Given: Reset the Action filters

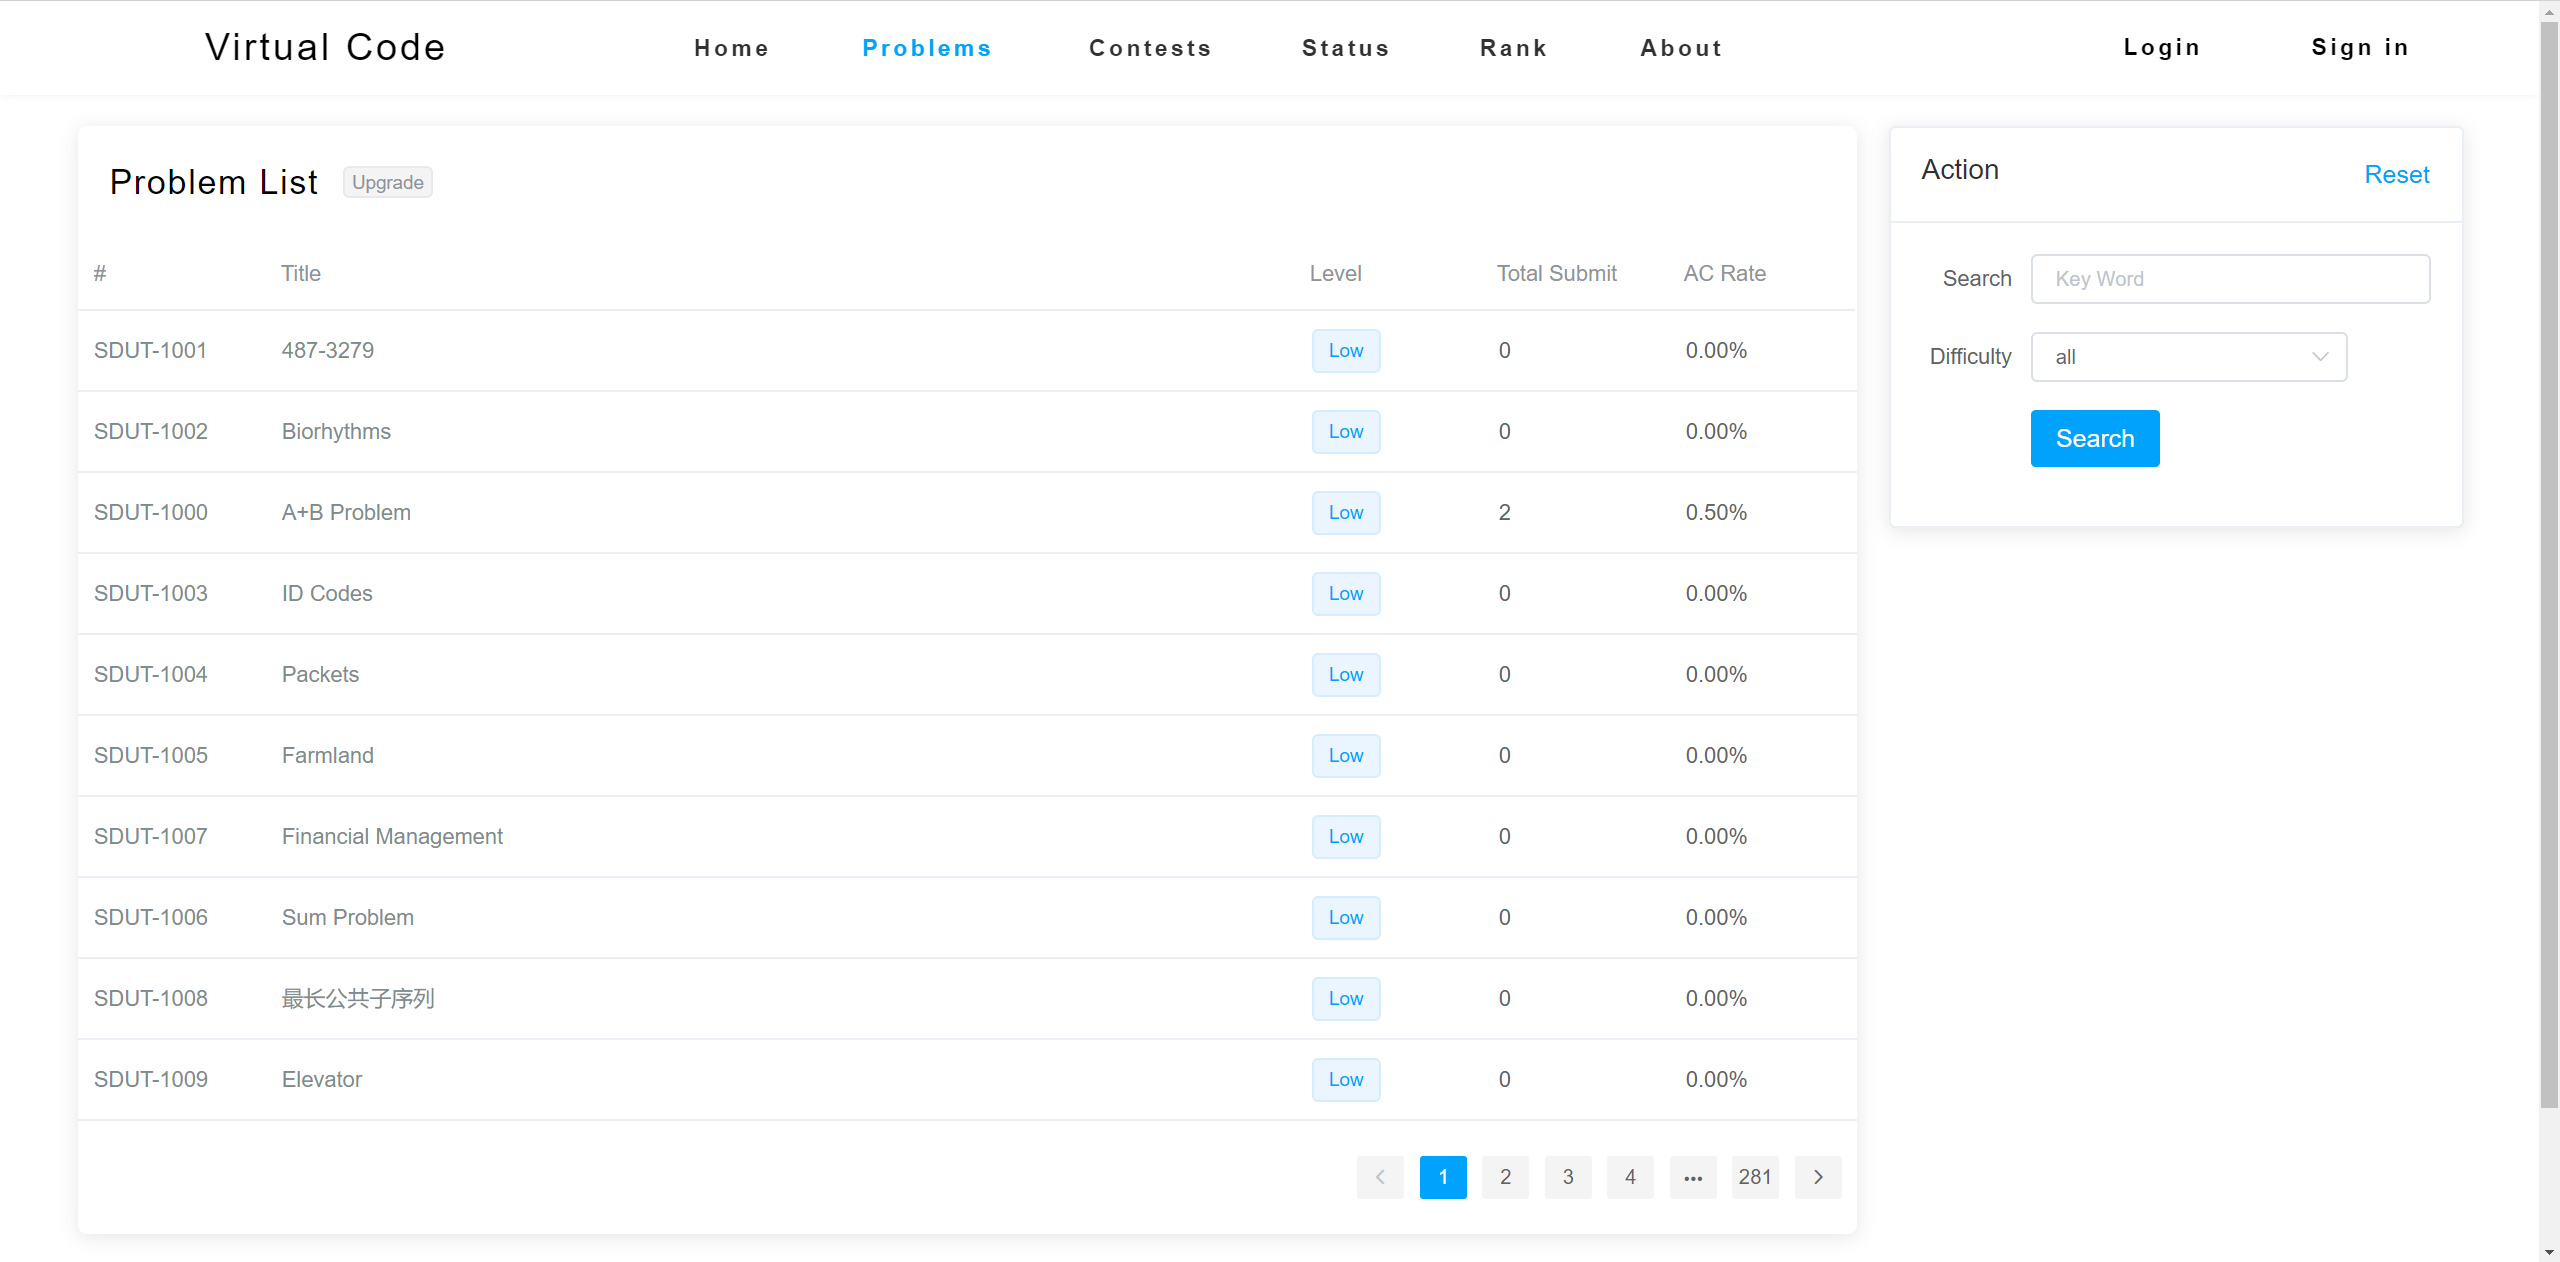Looking at the screenshot, I should [2396, 175].
